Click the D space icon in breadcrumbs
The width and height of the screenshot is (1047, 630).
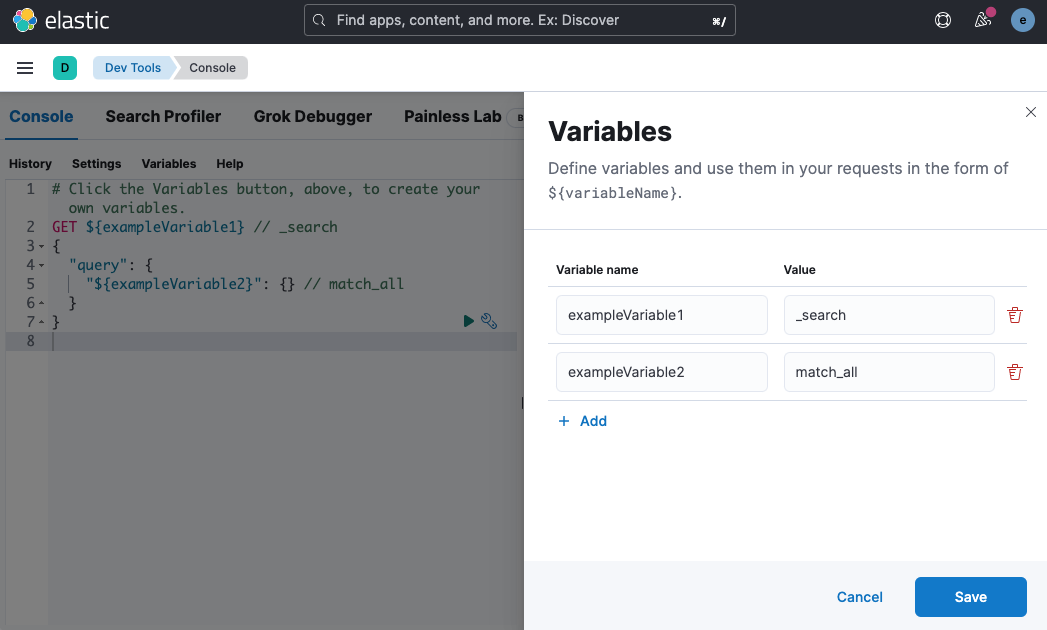[65, 67]
